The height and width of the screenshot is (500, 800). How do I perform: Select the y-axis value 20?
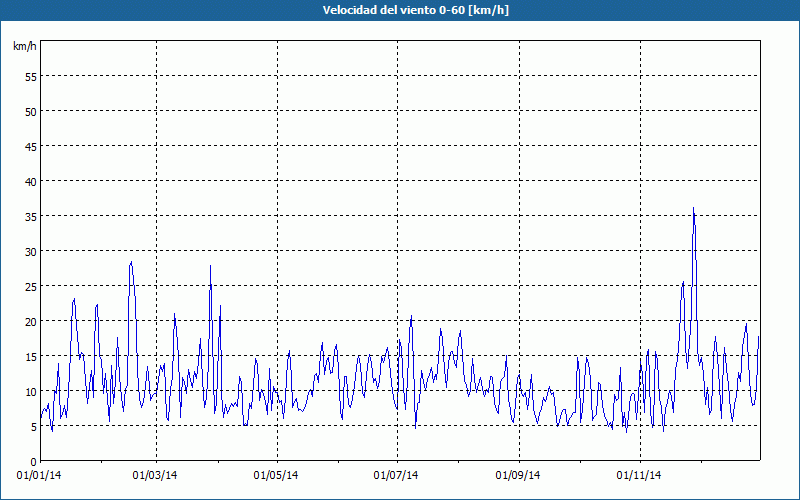point(31,321)
